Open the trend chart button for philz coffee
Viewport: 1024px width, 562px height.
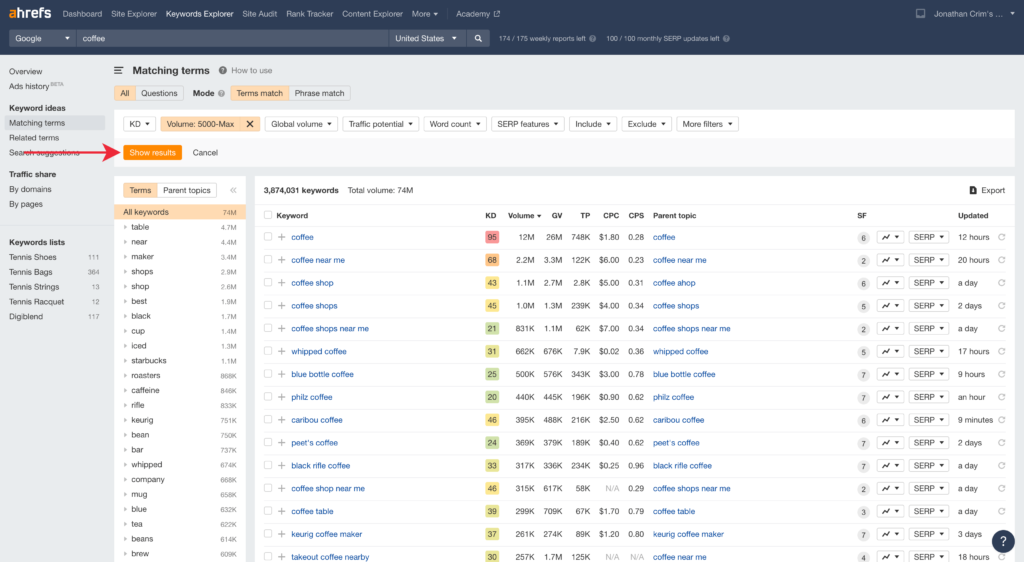click(890, 397)
